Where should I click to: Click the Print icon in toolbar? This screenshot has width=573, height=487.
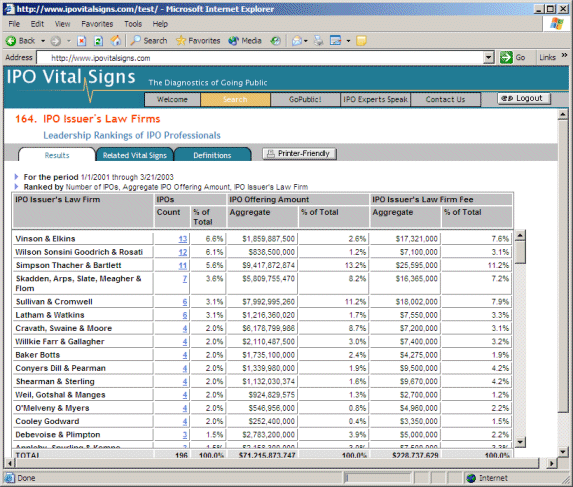[318, 41]
